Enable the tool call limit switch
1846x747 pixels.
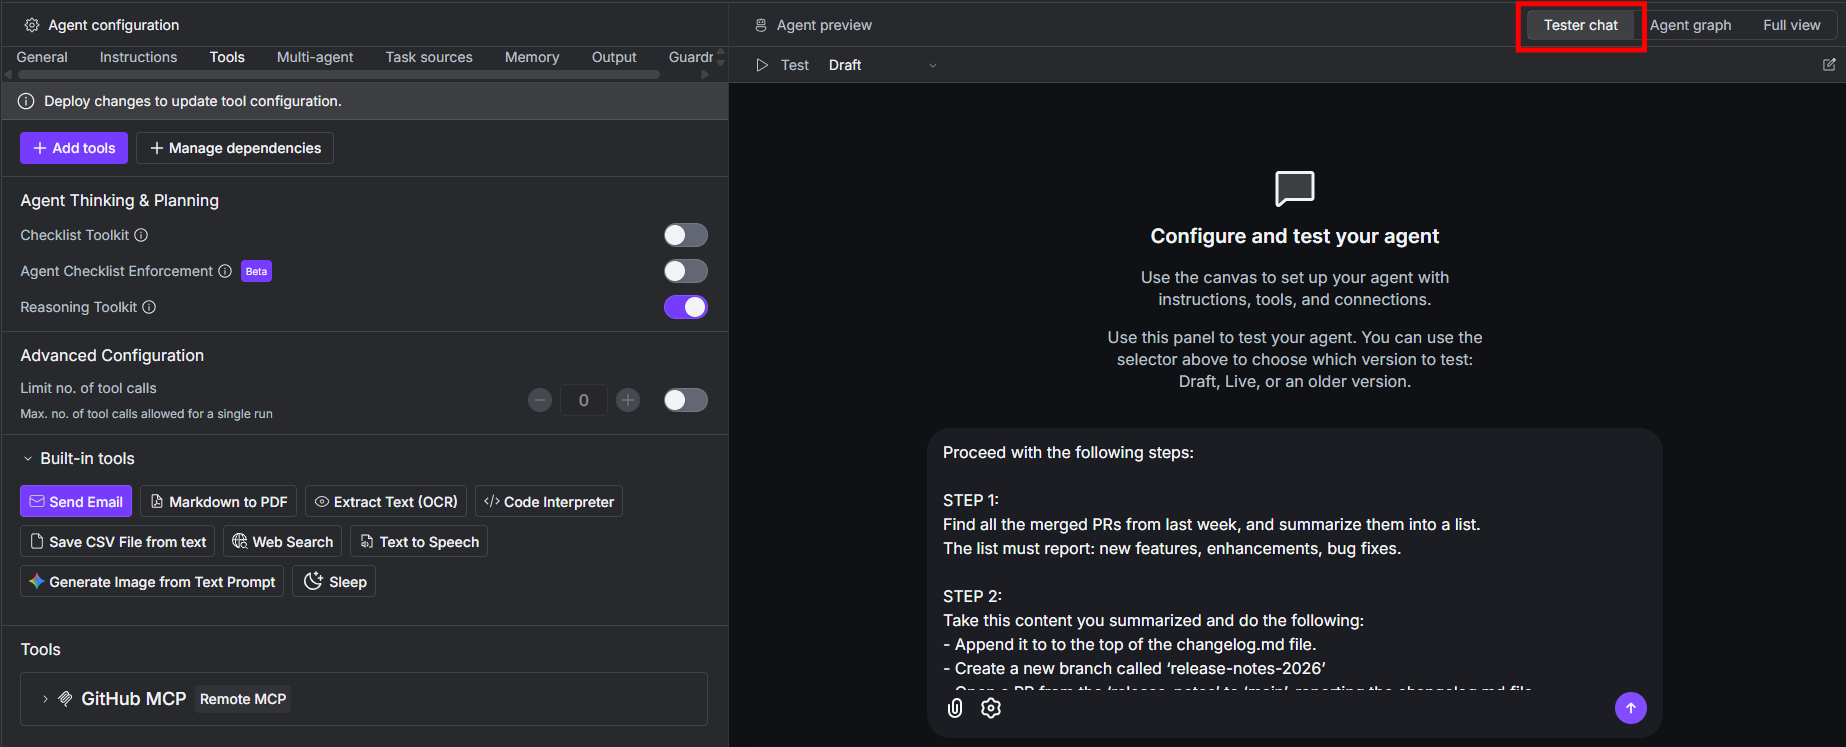pyautogui.click(x=686, y=400)
